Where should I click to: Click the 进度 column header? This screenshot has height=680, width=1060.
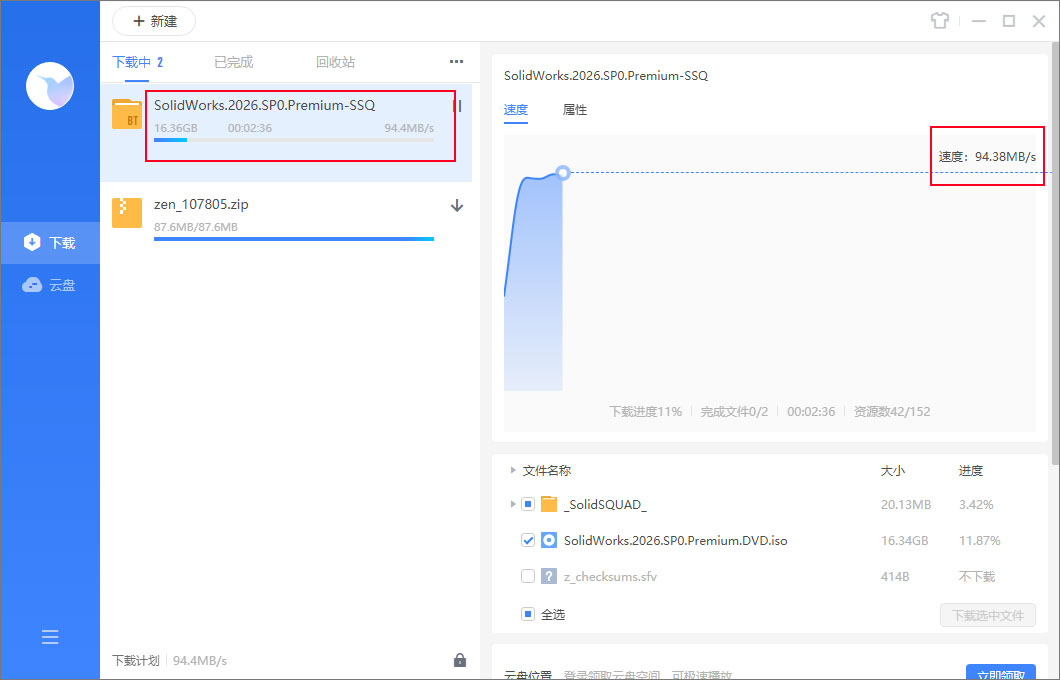point(971,470)
